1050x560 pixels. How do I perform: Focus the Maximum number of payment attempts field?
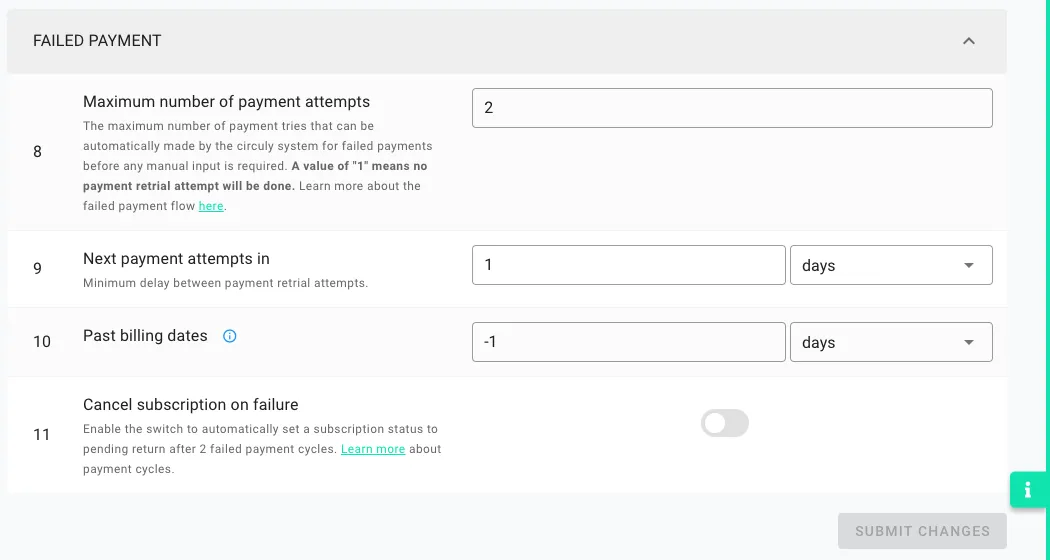(x=732, y=108)
